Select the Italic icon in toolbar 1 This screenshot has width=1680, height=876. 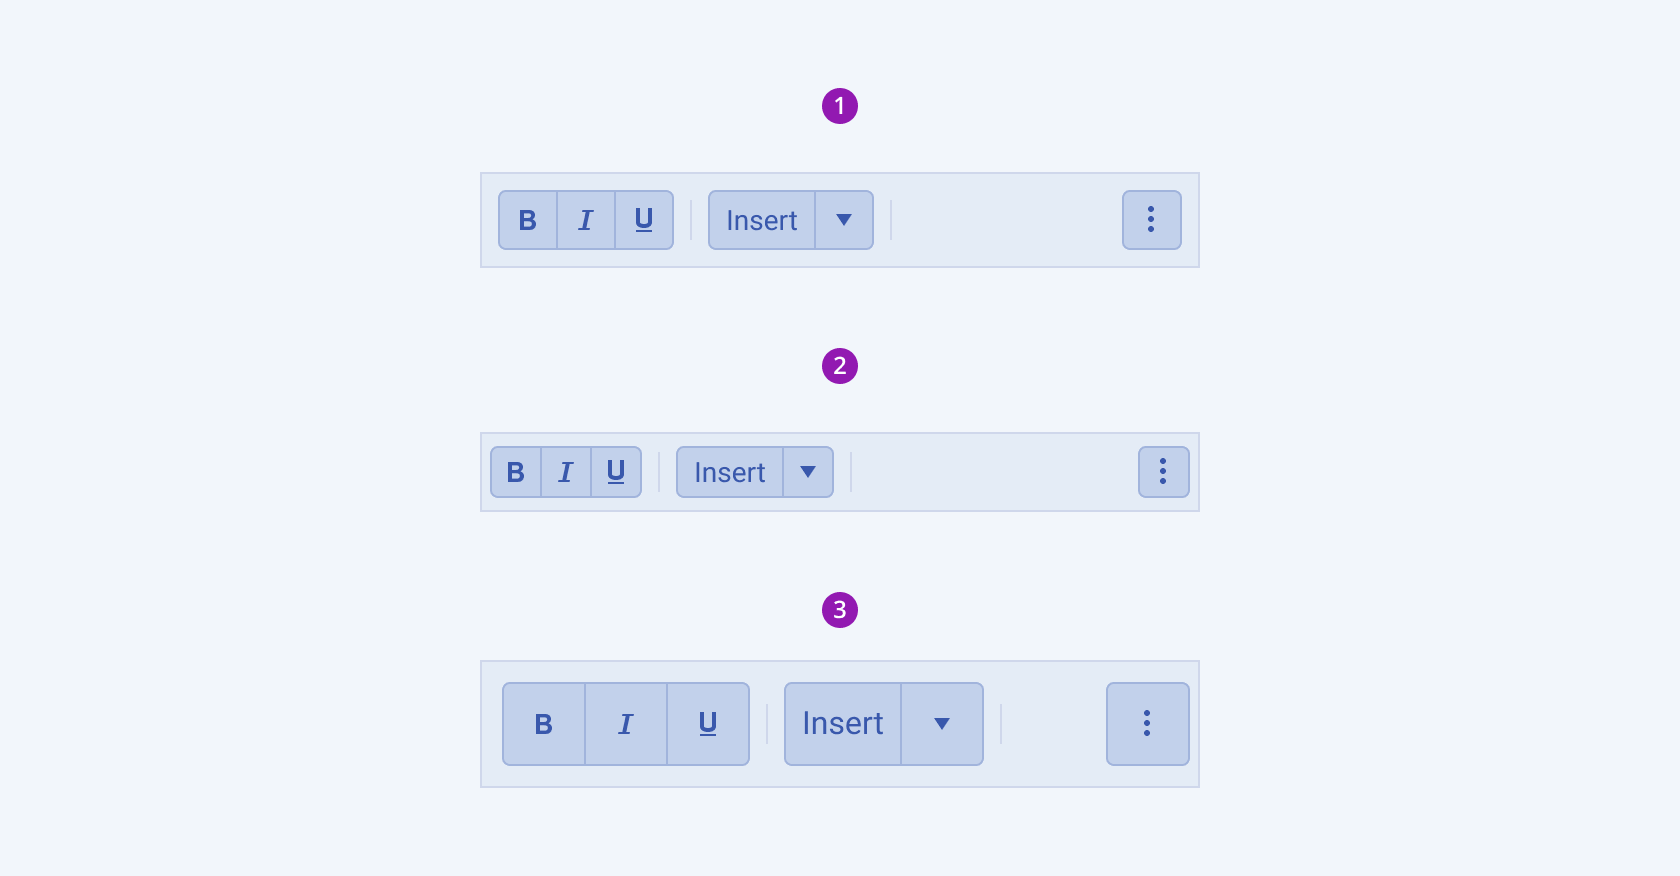pos(585,220)
